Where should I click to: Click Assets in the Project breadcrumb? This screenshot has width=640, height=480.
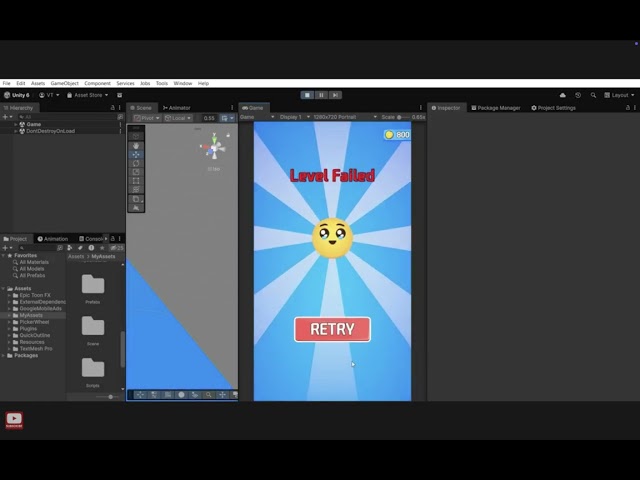(x=76, y=256)
